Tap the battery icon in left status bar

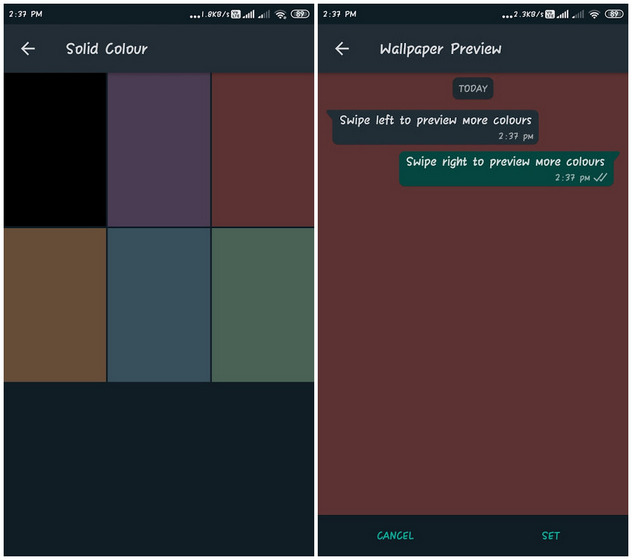300,14
